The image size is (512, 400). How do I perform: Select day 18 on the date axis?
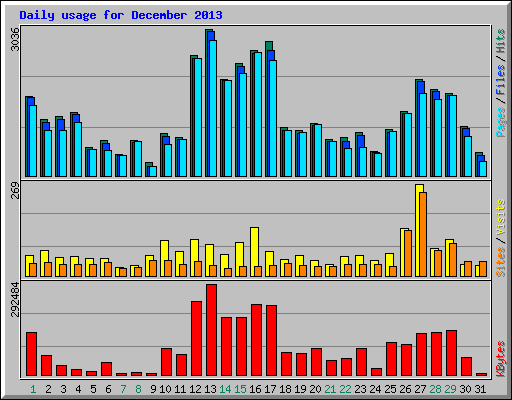pos(285,389)
